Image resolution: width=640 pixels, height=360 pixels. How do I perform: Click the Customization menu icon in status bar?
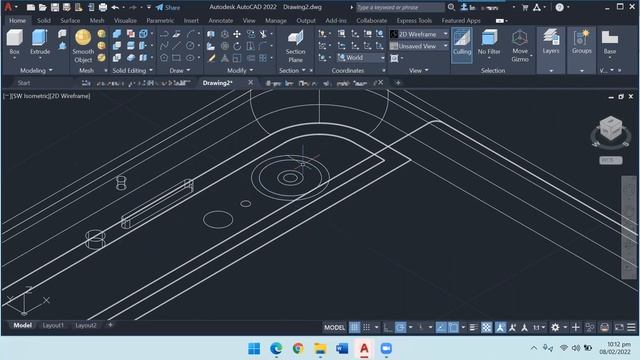click(x=631, y=327)
